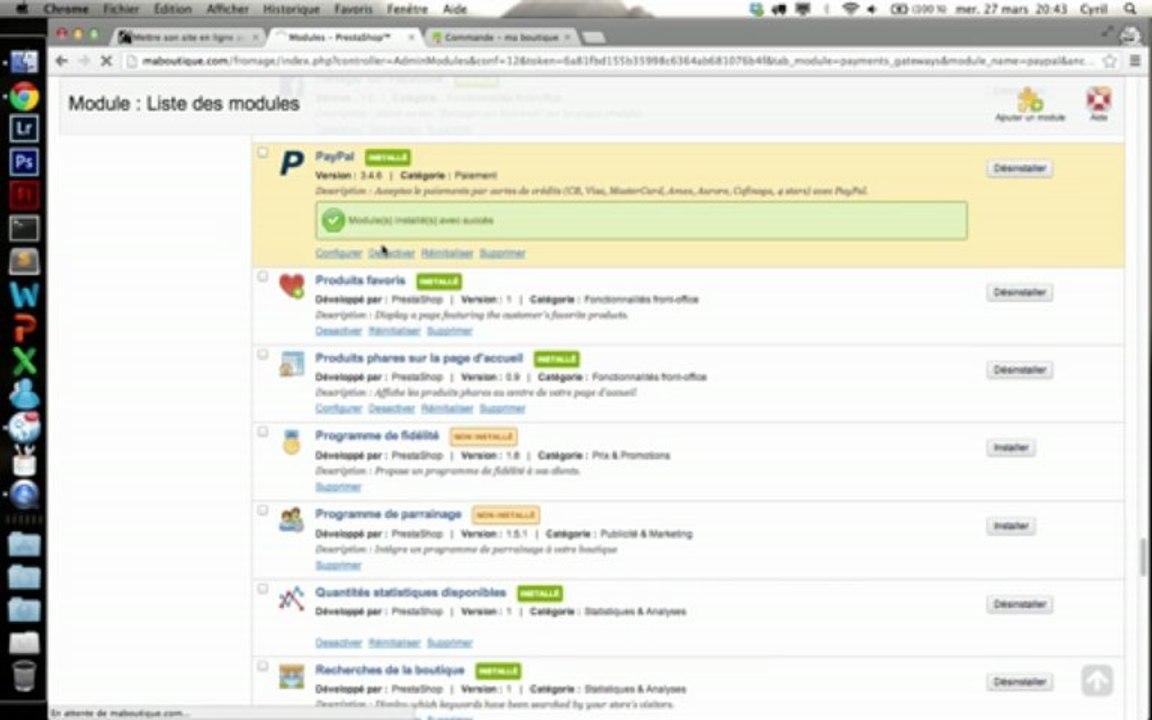The width and height of the screenshot is (1152, 720).
Task: Open the Aide lifebuoy icon
Action: point(1098,98)
